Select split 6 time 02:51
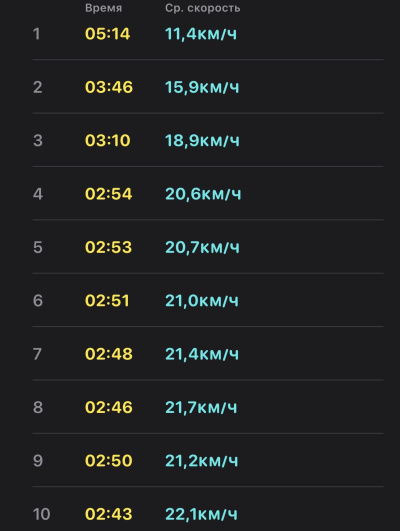 click(x=107, y=300)
